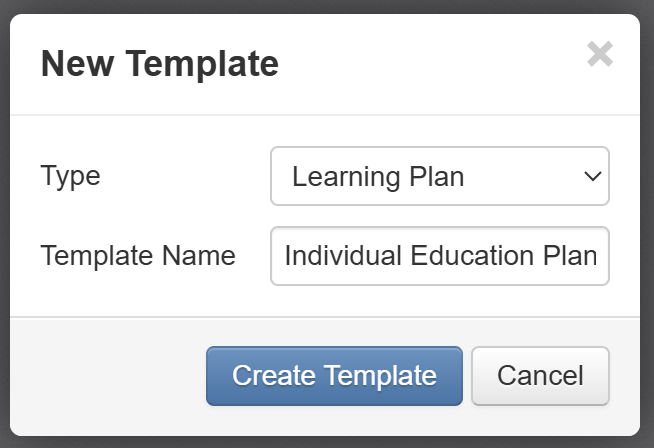
Task: Open the Type dropdown
Action: 439,177
